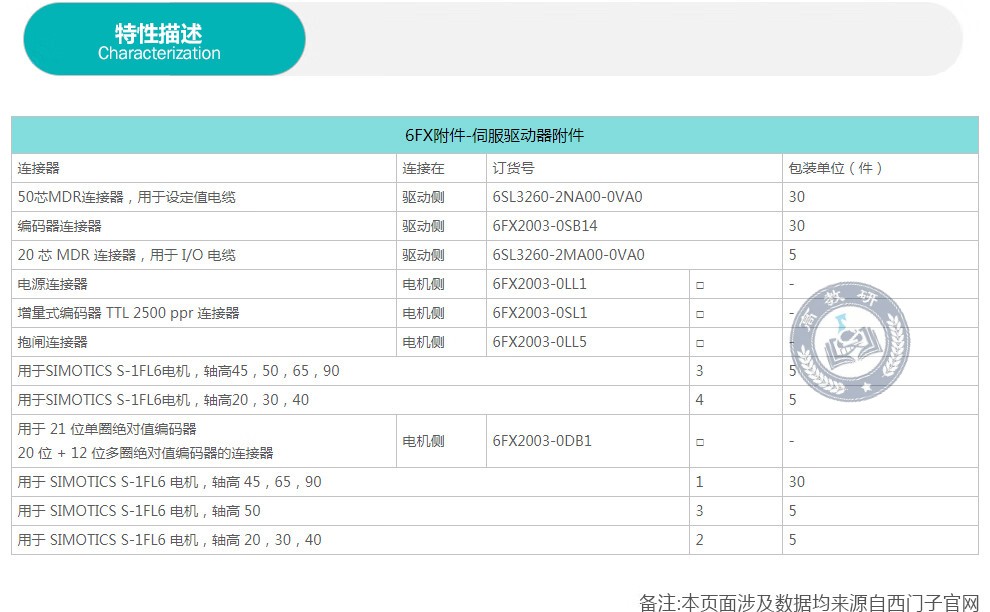Viewport: 990px width, 612px height.
Task: Click 电机侧 in the 6FX2003-0DB1 row
Action: pyautogui.click(x=423, y=441)
